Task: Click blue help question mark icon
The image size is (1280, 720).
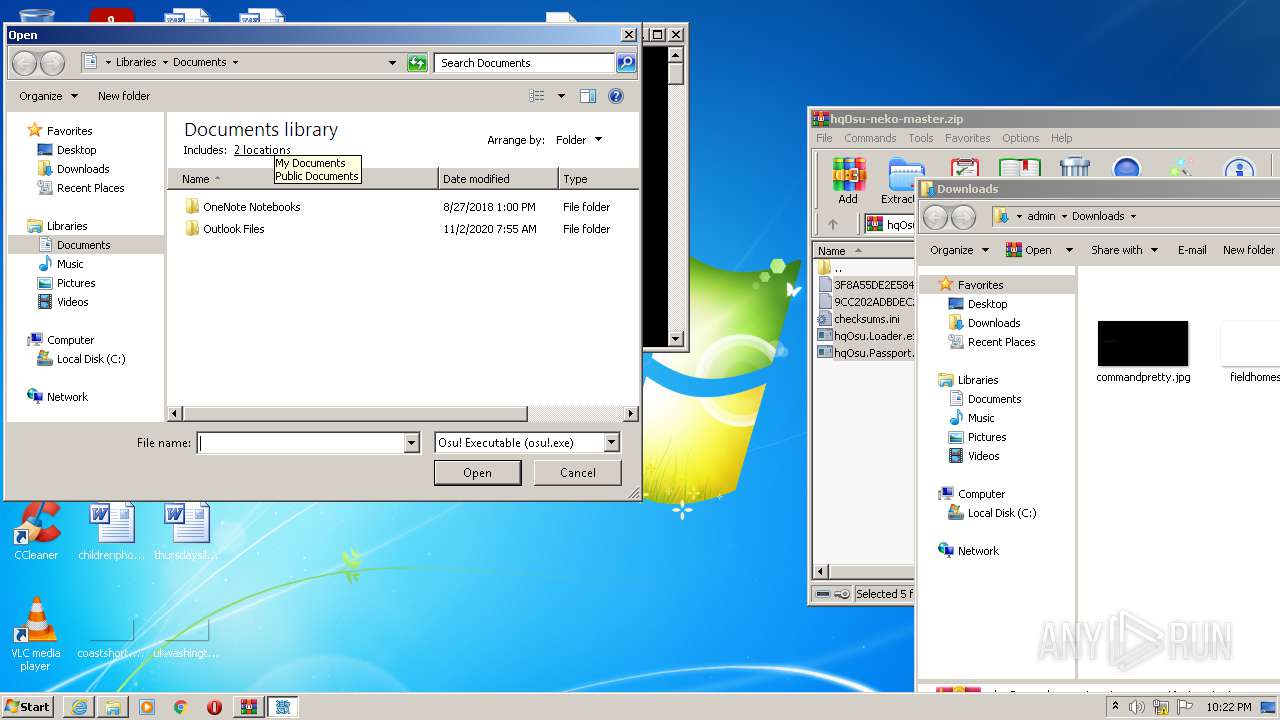Action: [616, 96]
